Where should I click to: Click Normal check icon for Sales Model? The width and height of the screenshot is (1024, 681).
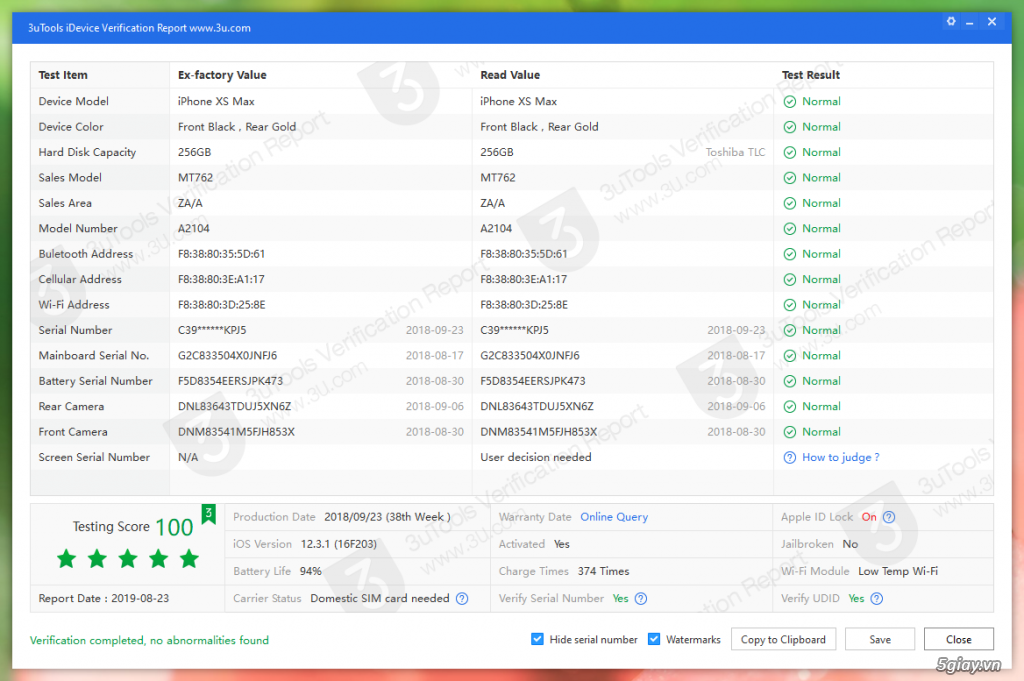pyautogui.click(x=790, y=178)
